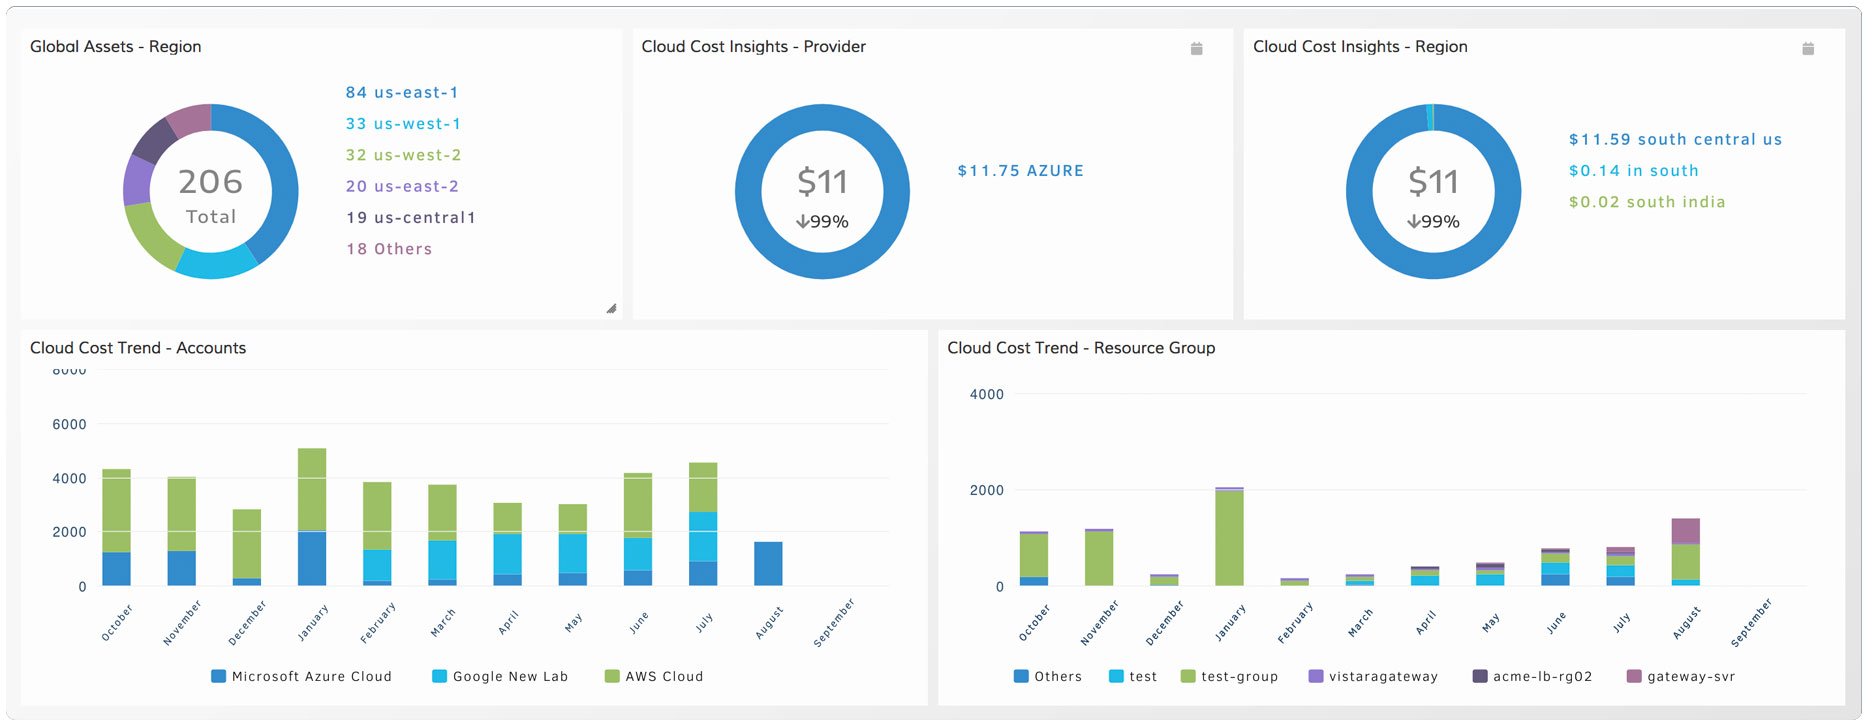Click 206 Total center of assets donut
Viewport: 1872px width, 724px height.
click(211, 194)
